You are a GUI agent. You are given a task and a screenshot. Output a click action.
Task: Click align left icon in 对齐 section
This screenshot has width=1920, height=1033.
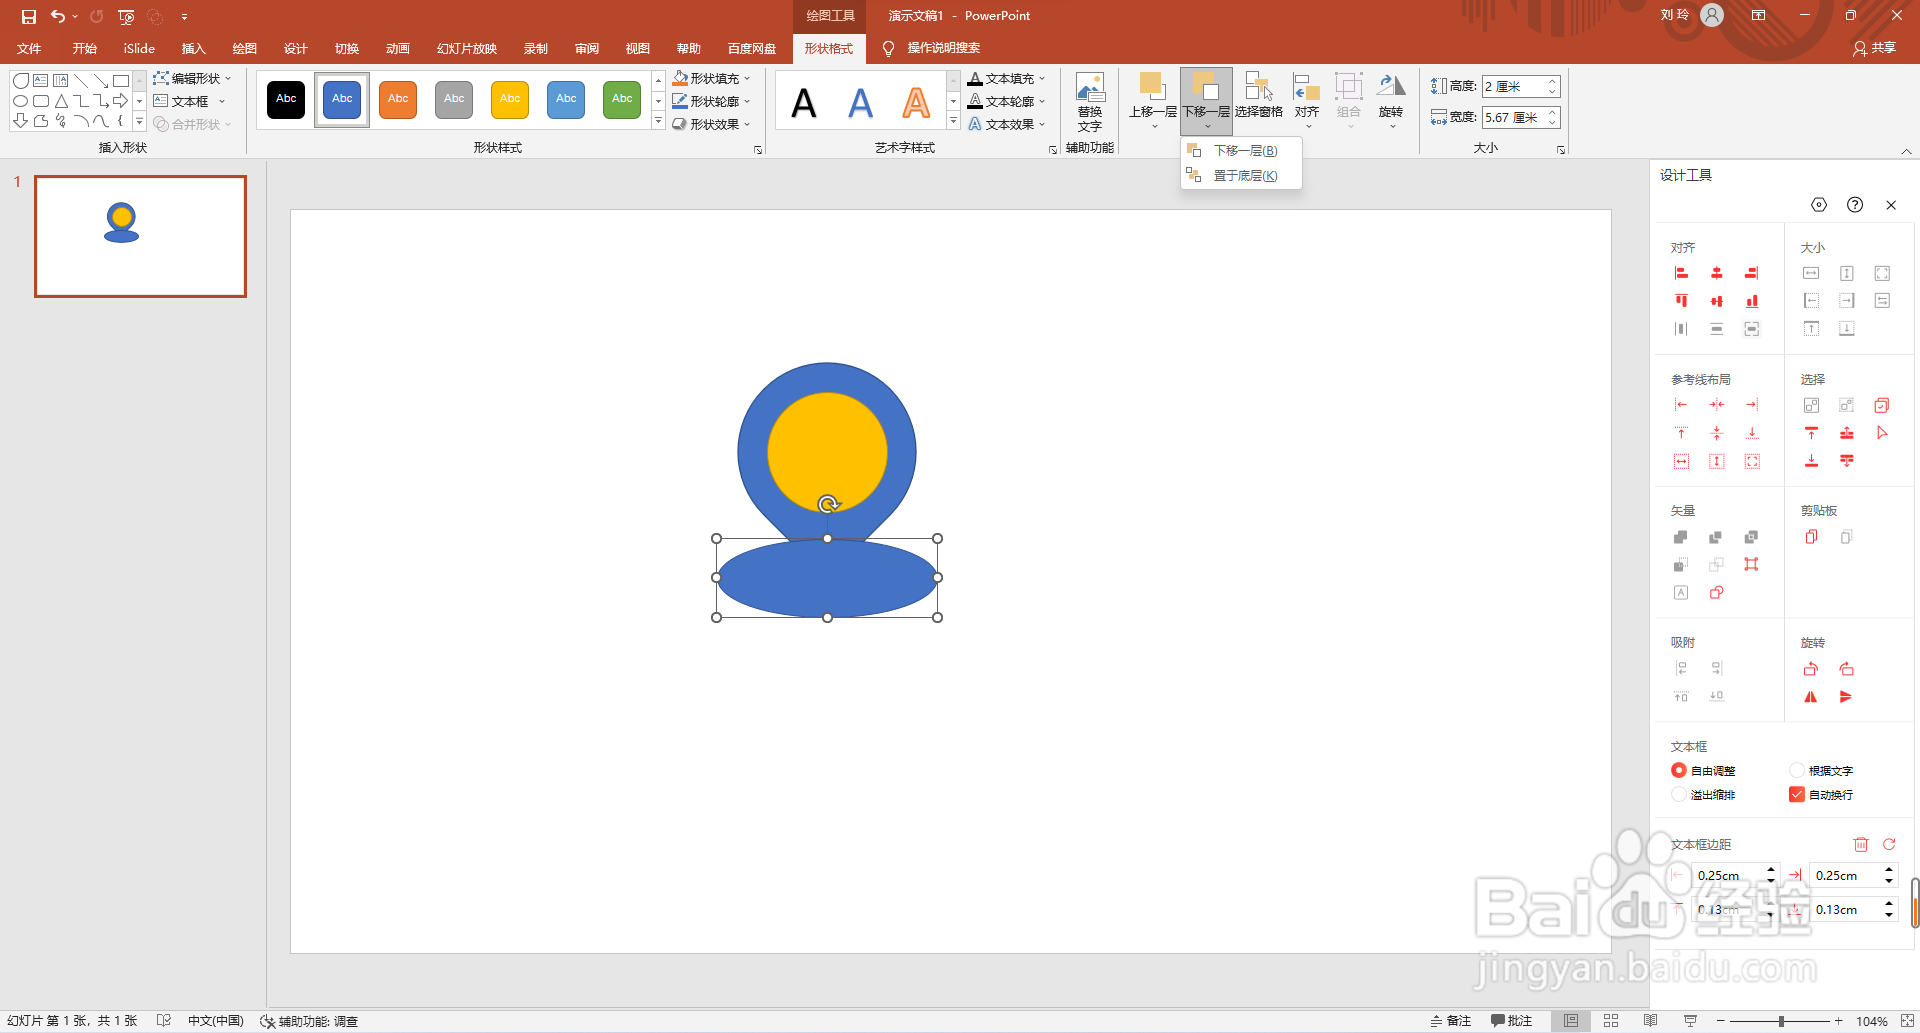point(1681,273)
